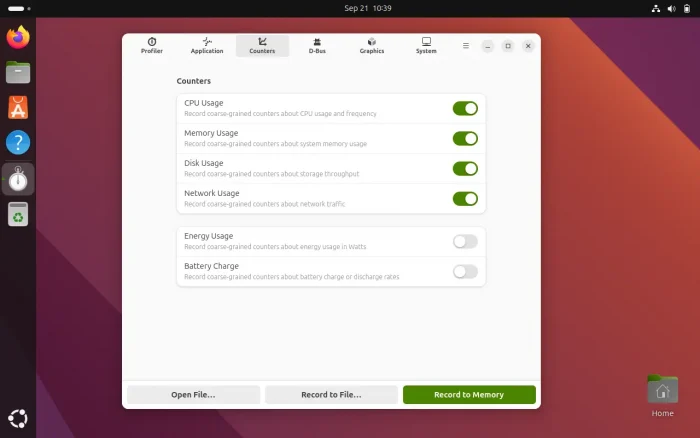Open the Trash icon in the dock
The height and width of the screenshot is (438, 700).
pos(18,214)
